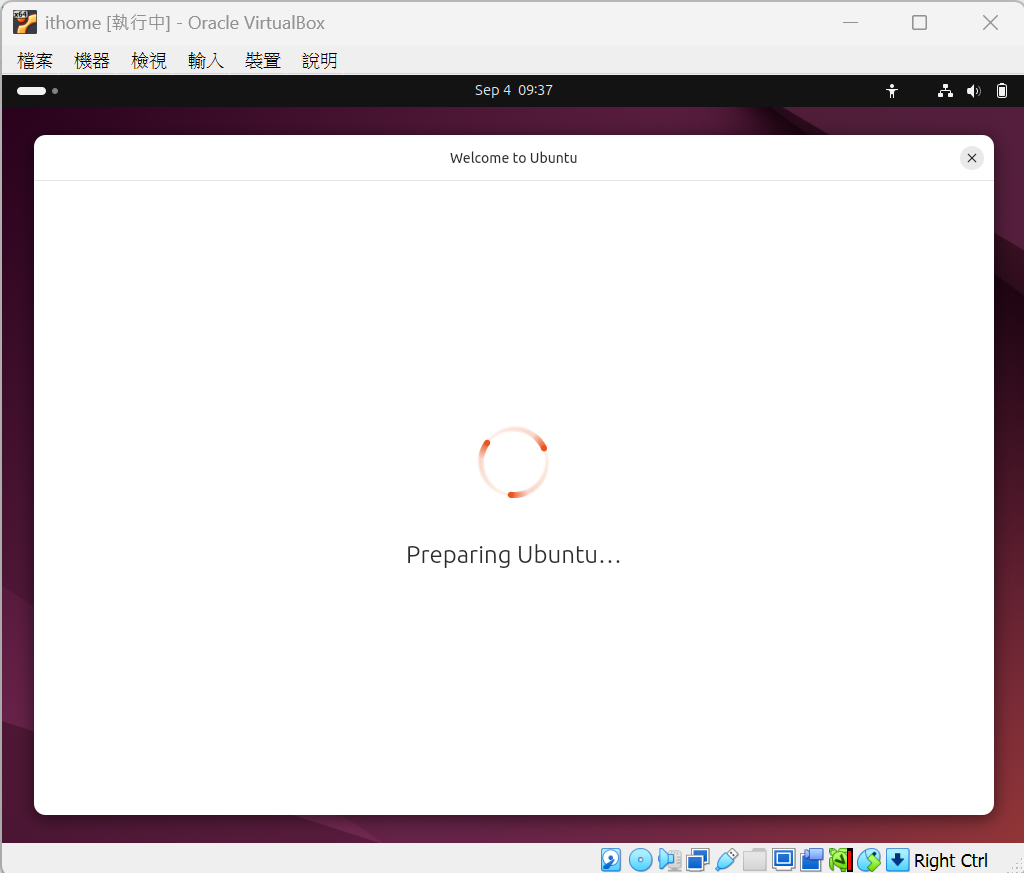
Task: Open the Sep 4 09:37 clock menu
Action: (x=513, y=90)
